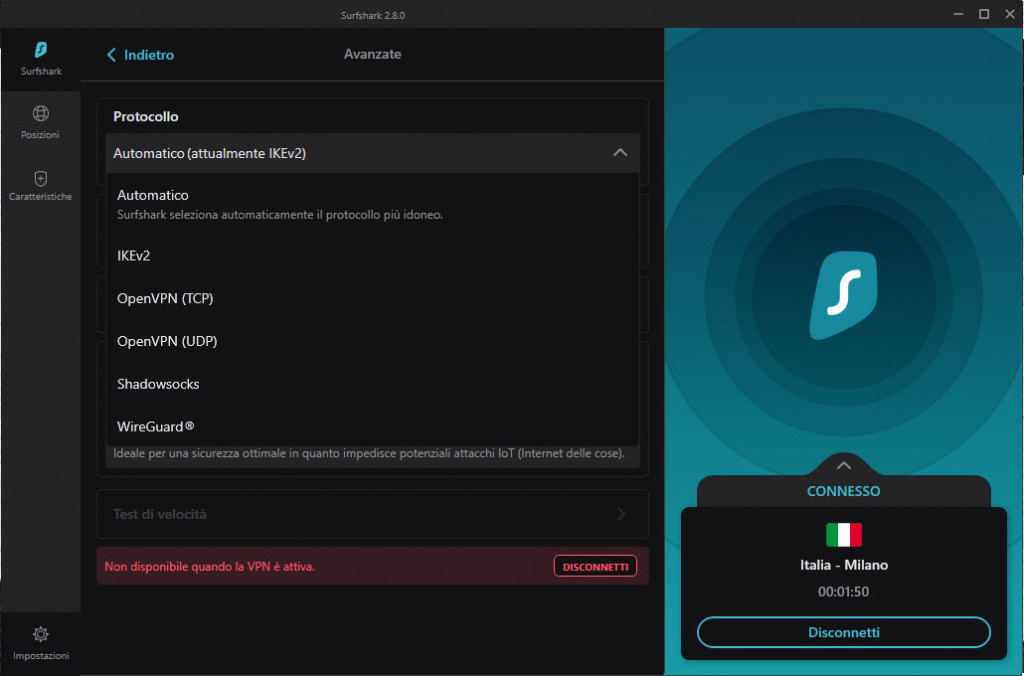Open the Caratteristiche shield icon

click(x=40, y=179)
